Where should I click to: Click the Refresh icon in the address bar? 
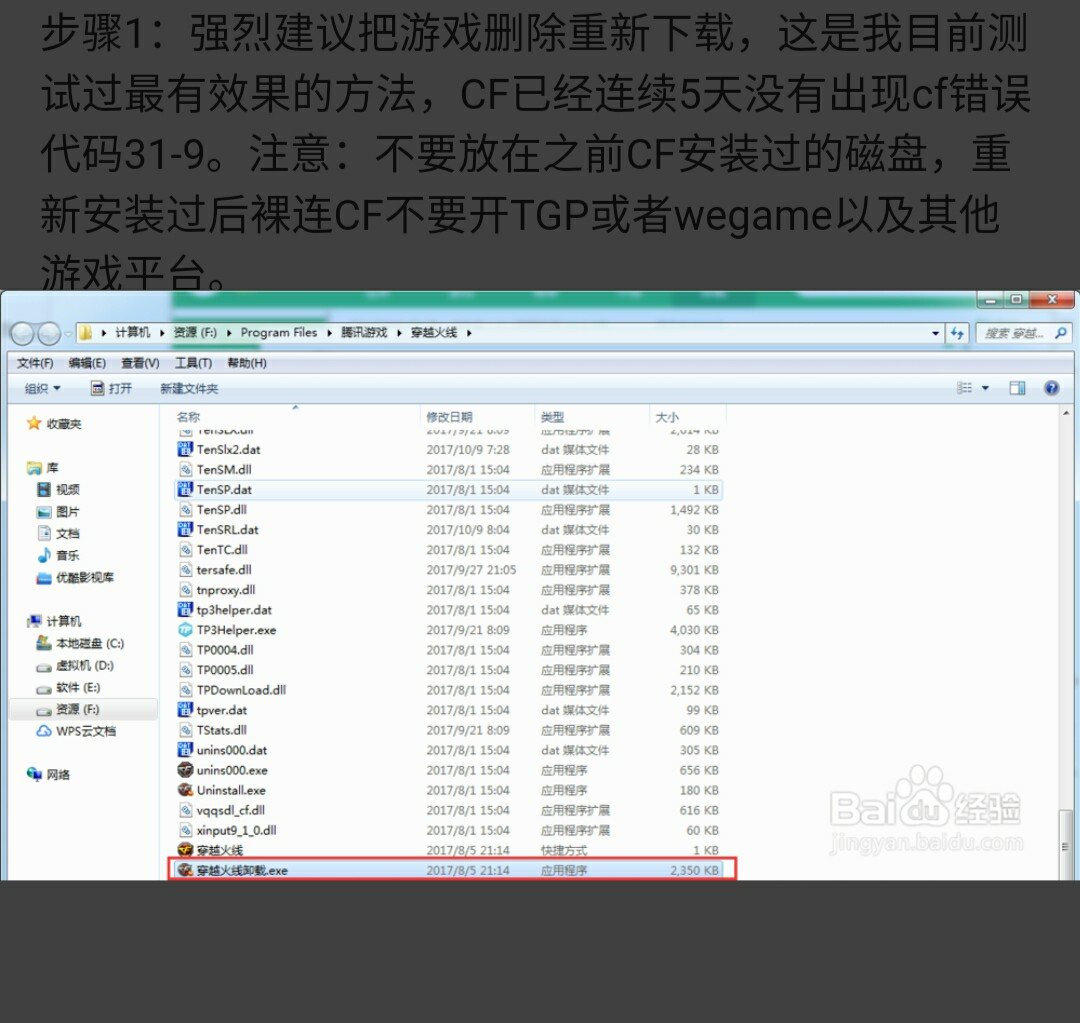tap(958, 333)
